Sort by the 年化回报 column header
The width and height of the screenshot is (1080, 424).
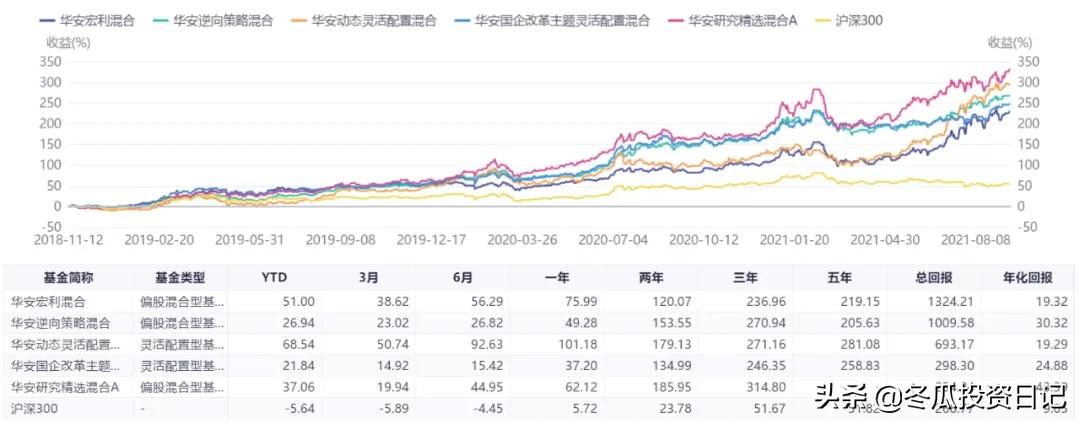tap(1028, 277)
